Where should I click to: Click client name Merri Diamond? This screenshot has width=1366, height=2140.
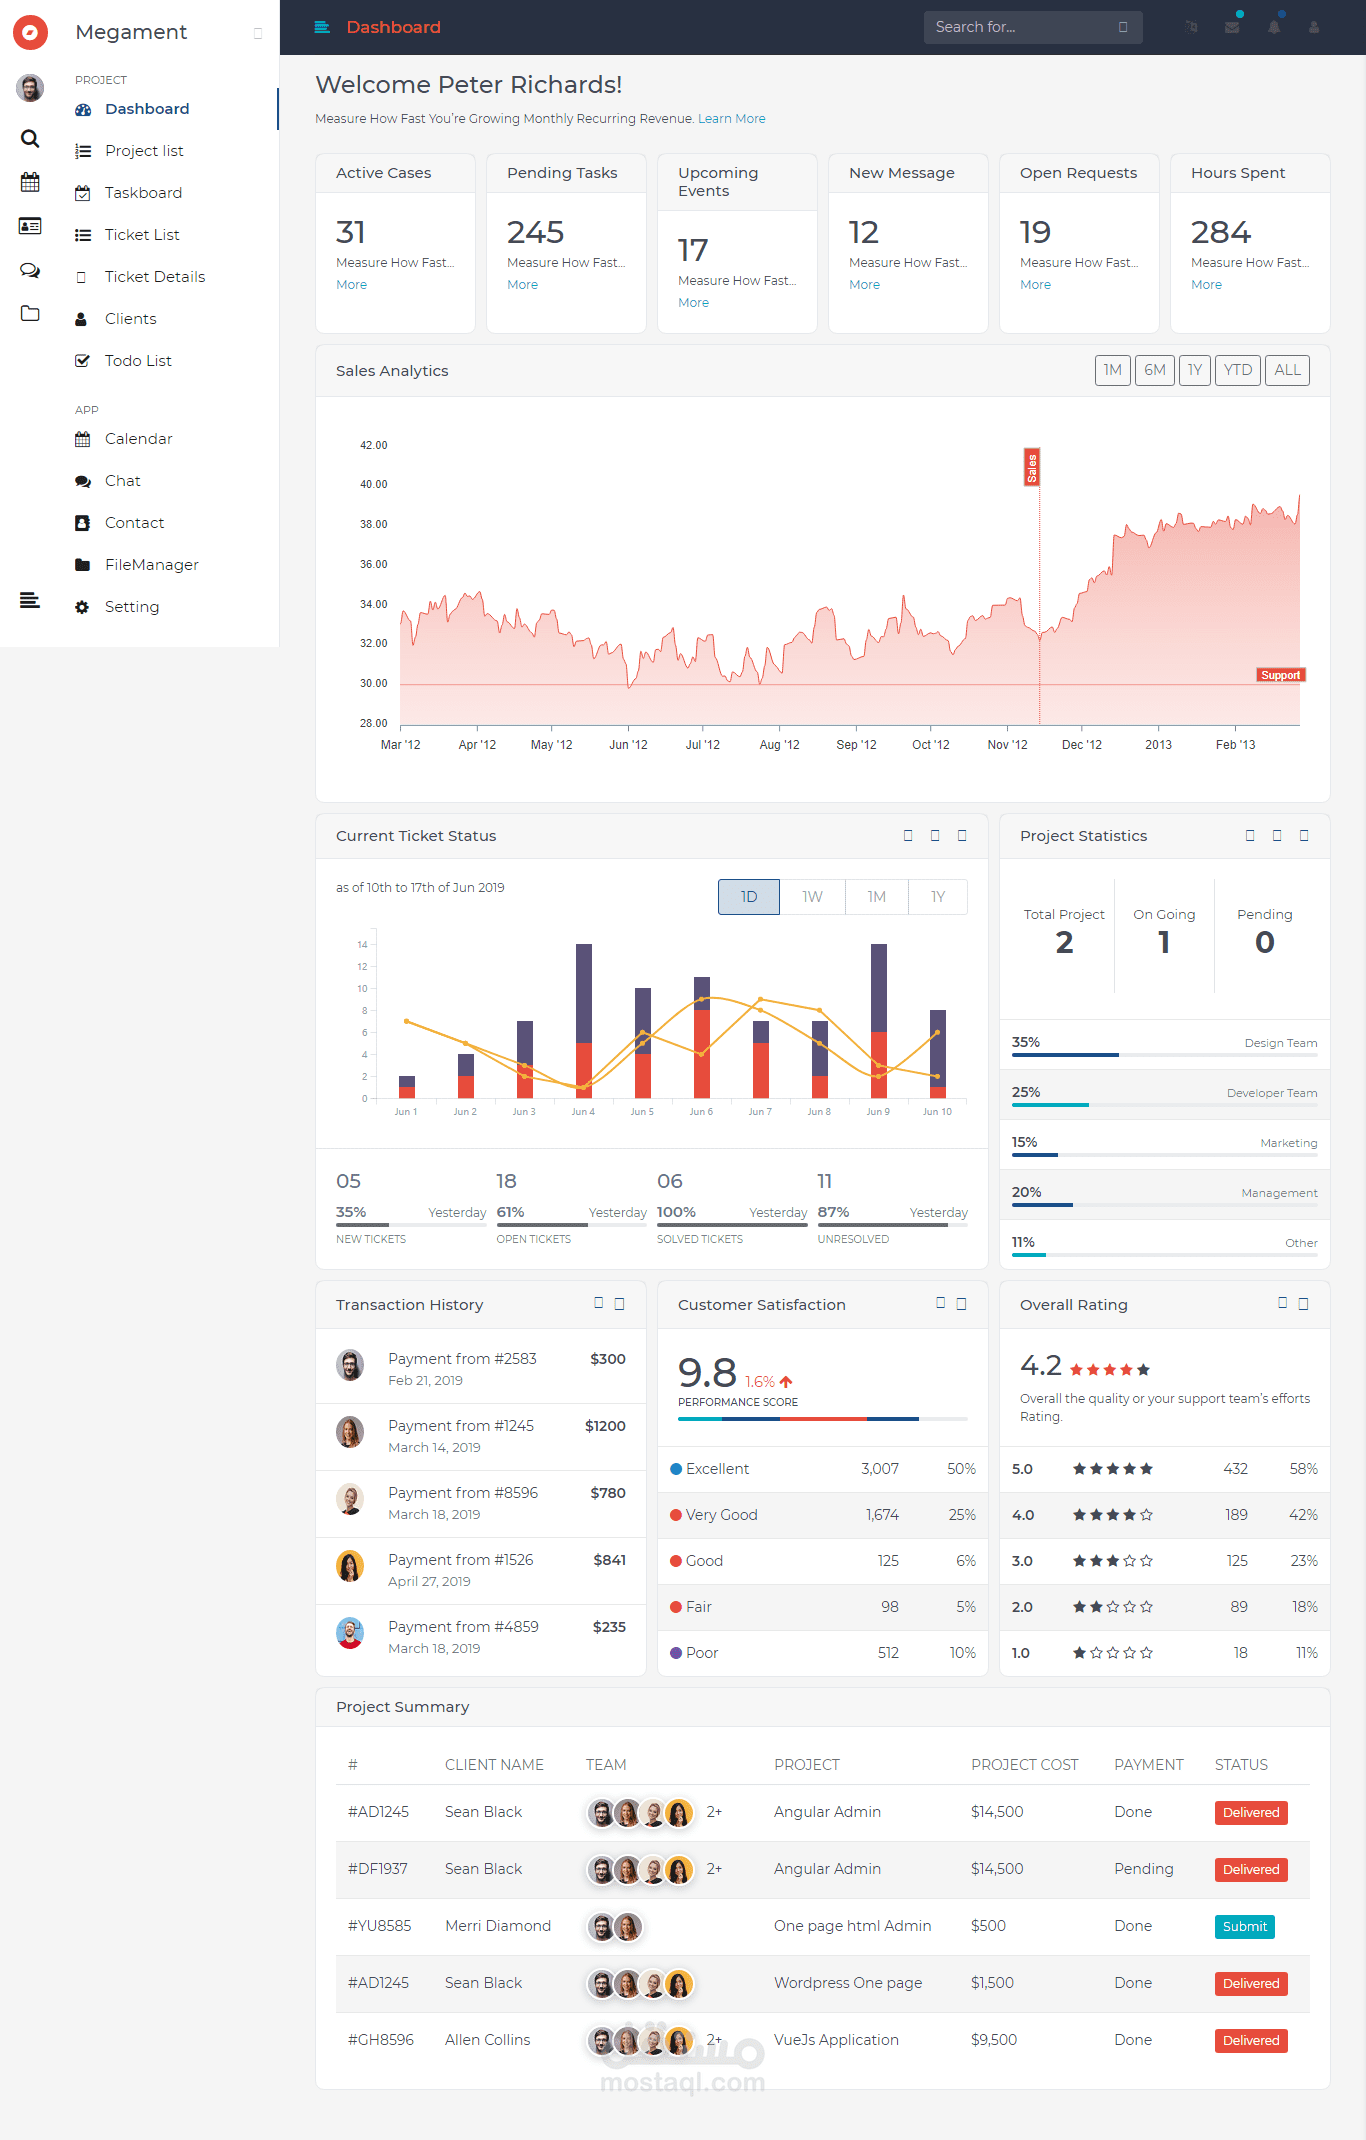pos(498,1926)
